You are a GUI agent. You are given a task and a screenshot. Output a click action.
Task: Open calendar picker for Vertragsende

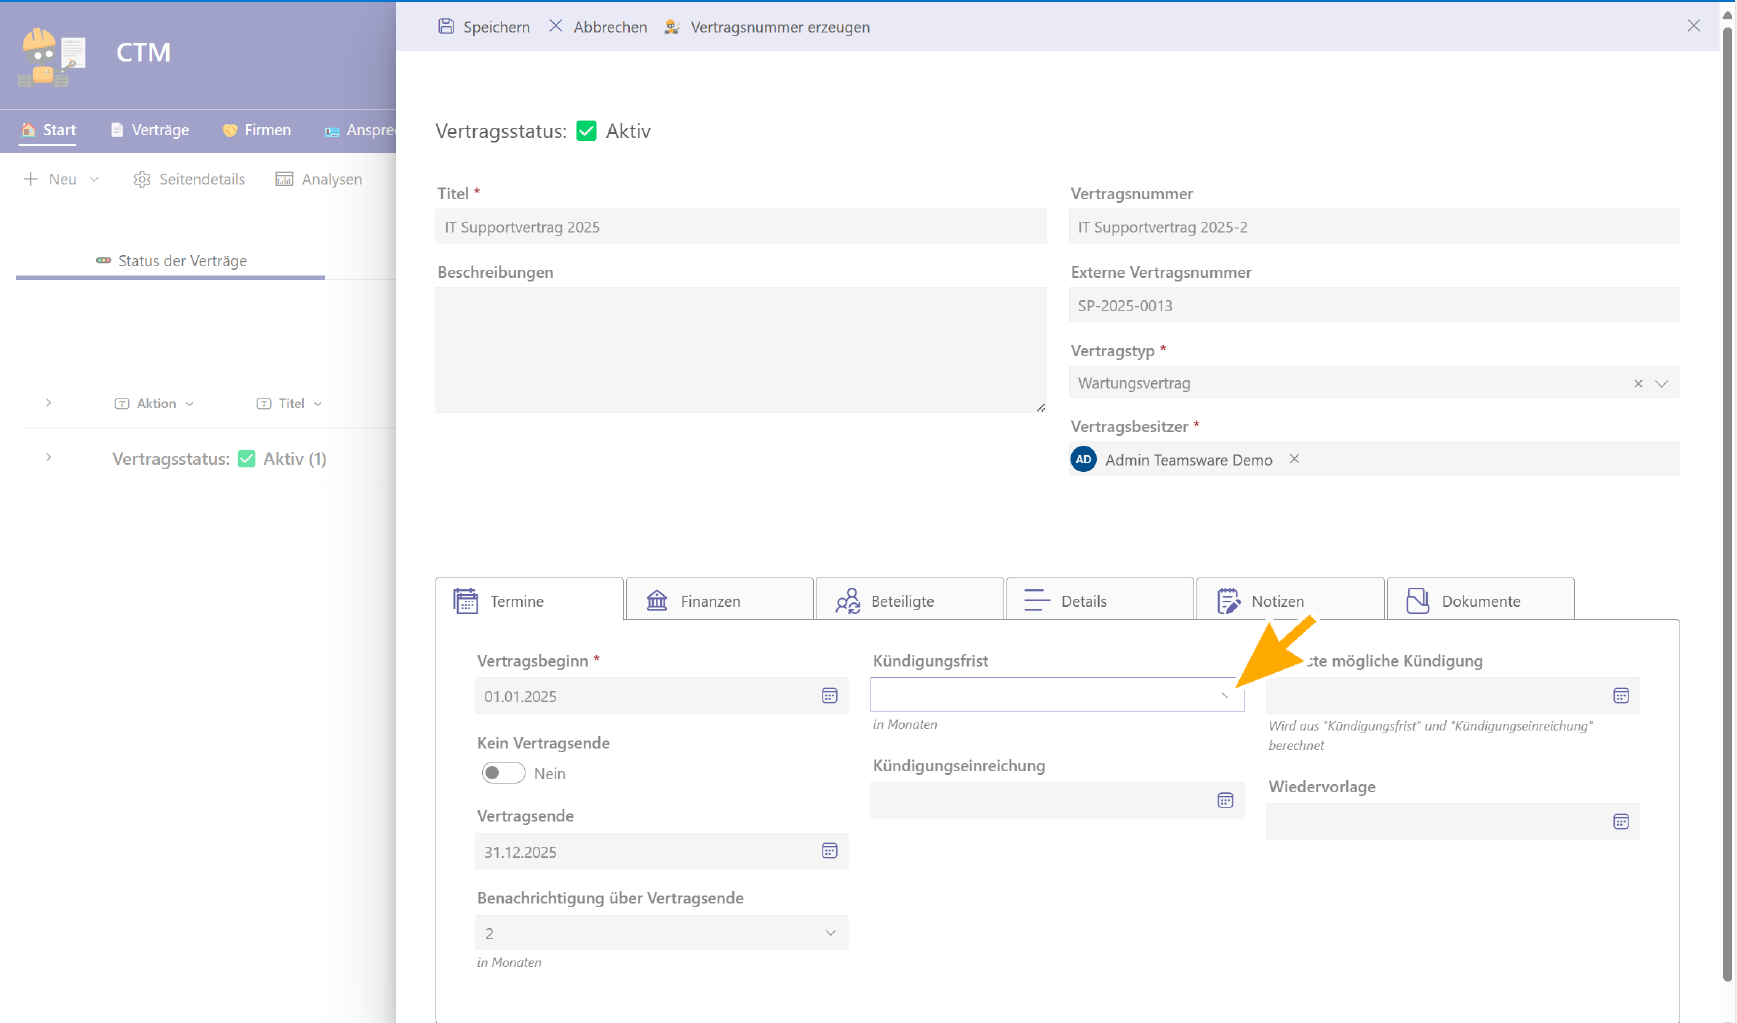829,851
